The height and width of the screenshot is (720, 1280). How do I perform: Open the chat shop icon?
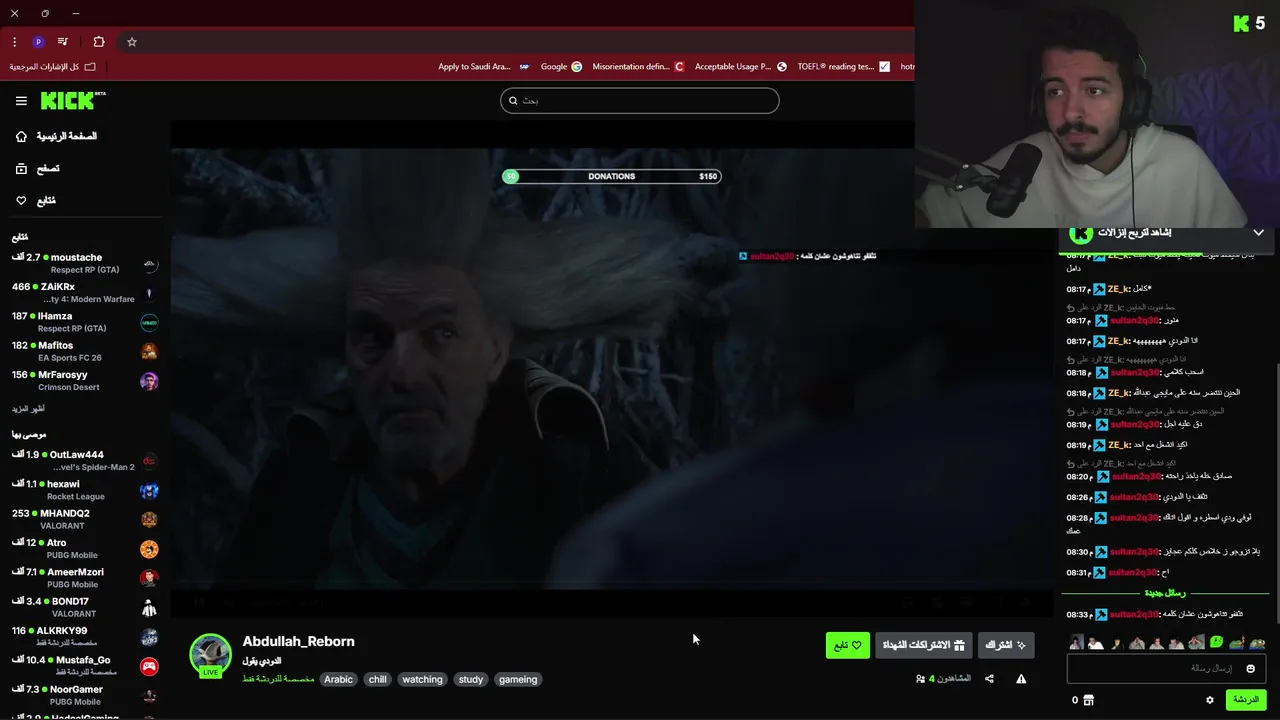[1089, 700]
